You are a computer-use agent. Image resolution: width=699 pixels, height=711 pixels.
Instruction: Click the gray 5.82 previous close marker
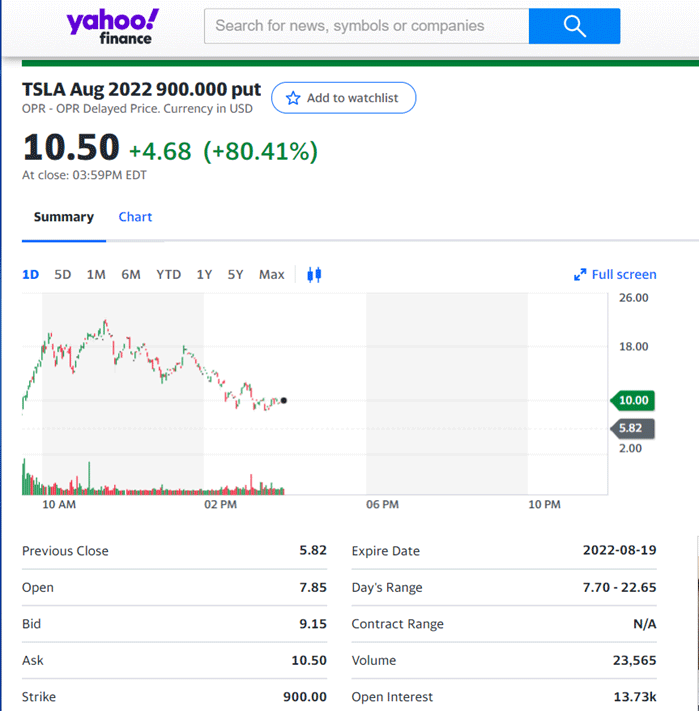tap(633, 428)
